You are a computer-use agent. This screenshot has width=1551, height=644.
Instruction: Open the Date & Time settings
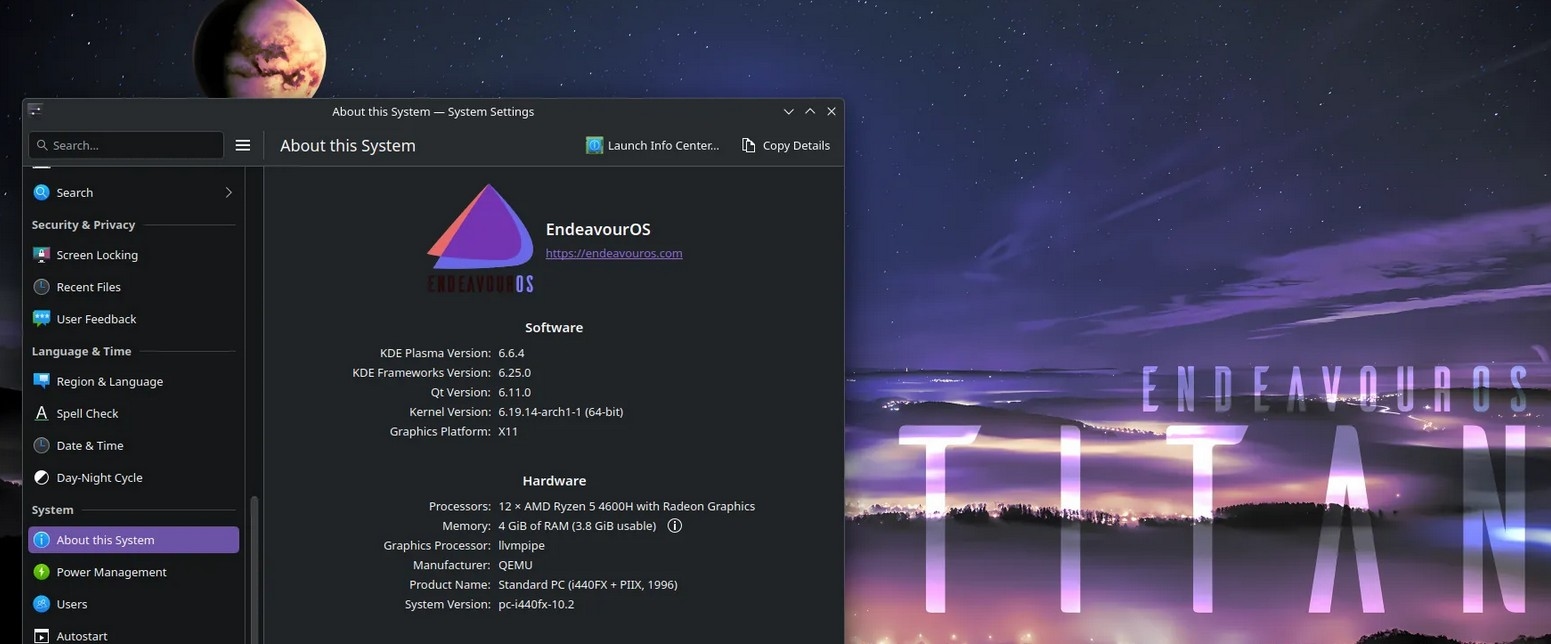[x=134, y=445]
